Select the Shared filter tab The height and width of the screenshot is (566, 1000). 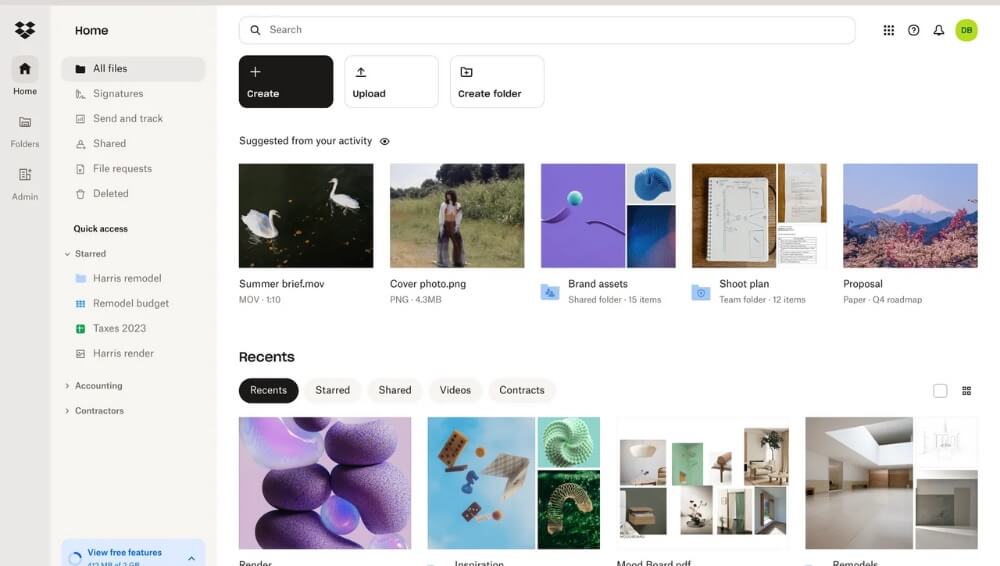click(x=395, y=390)
